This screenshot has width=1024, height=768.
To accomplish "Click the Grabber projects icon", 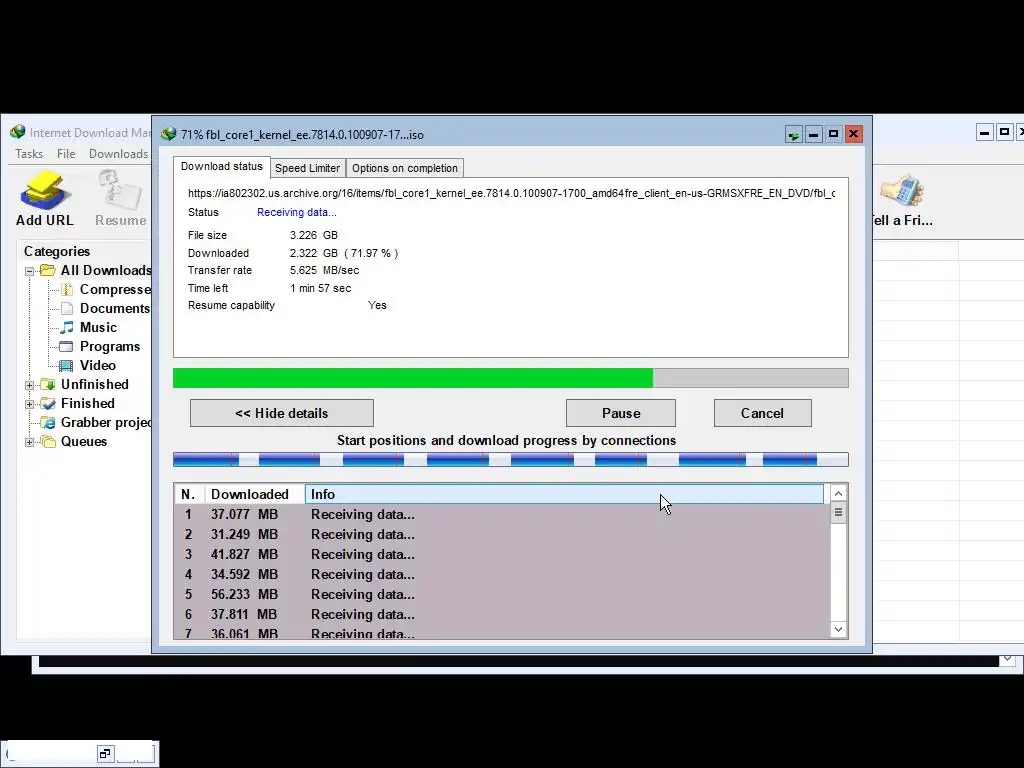I will coord(48,423).
